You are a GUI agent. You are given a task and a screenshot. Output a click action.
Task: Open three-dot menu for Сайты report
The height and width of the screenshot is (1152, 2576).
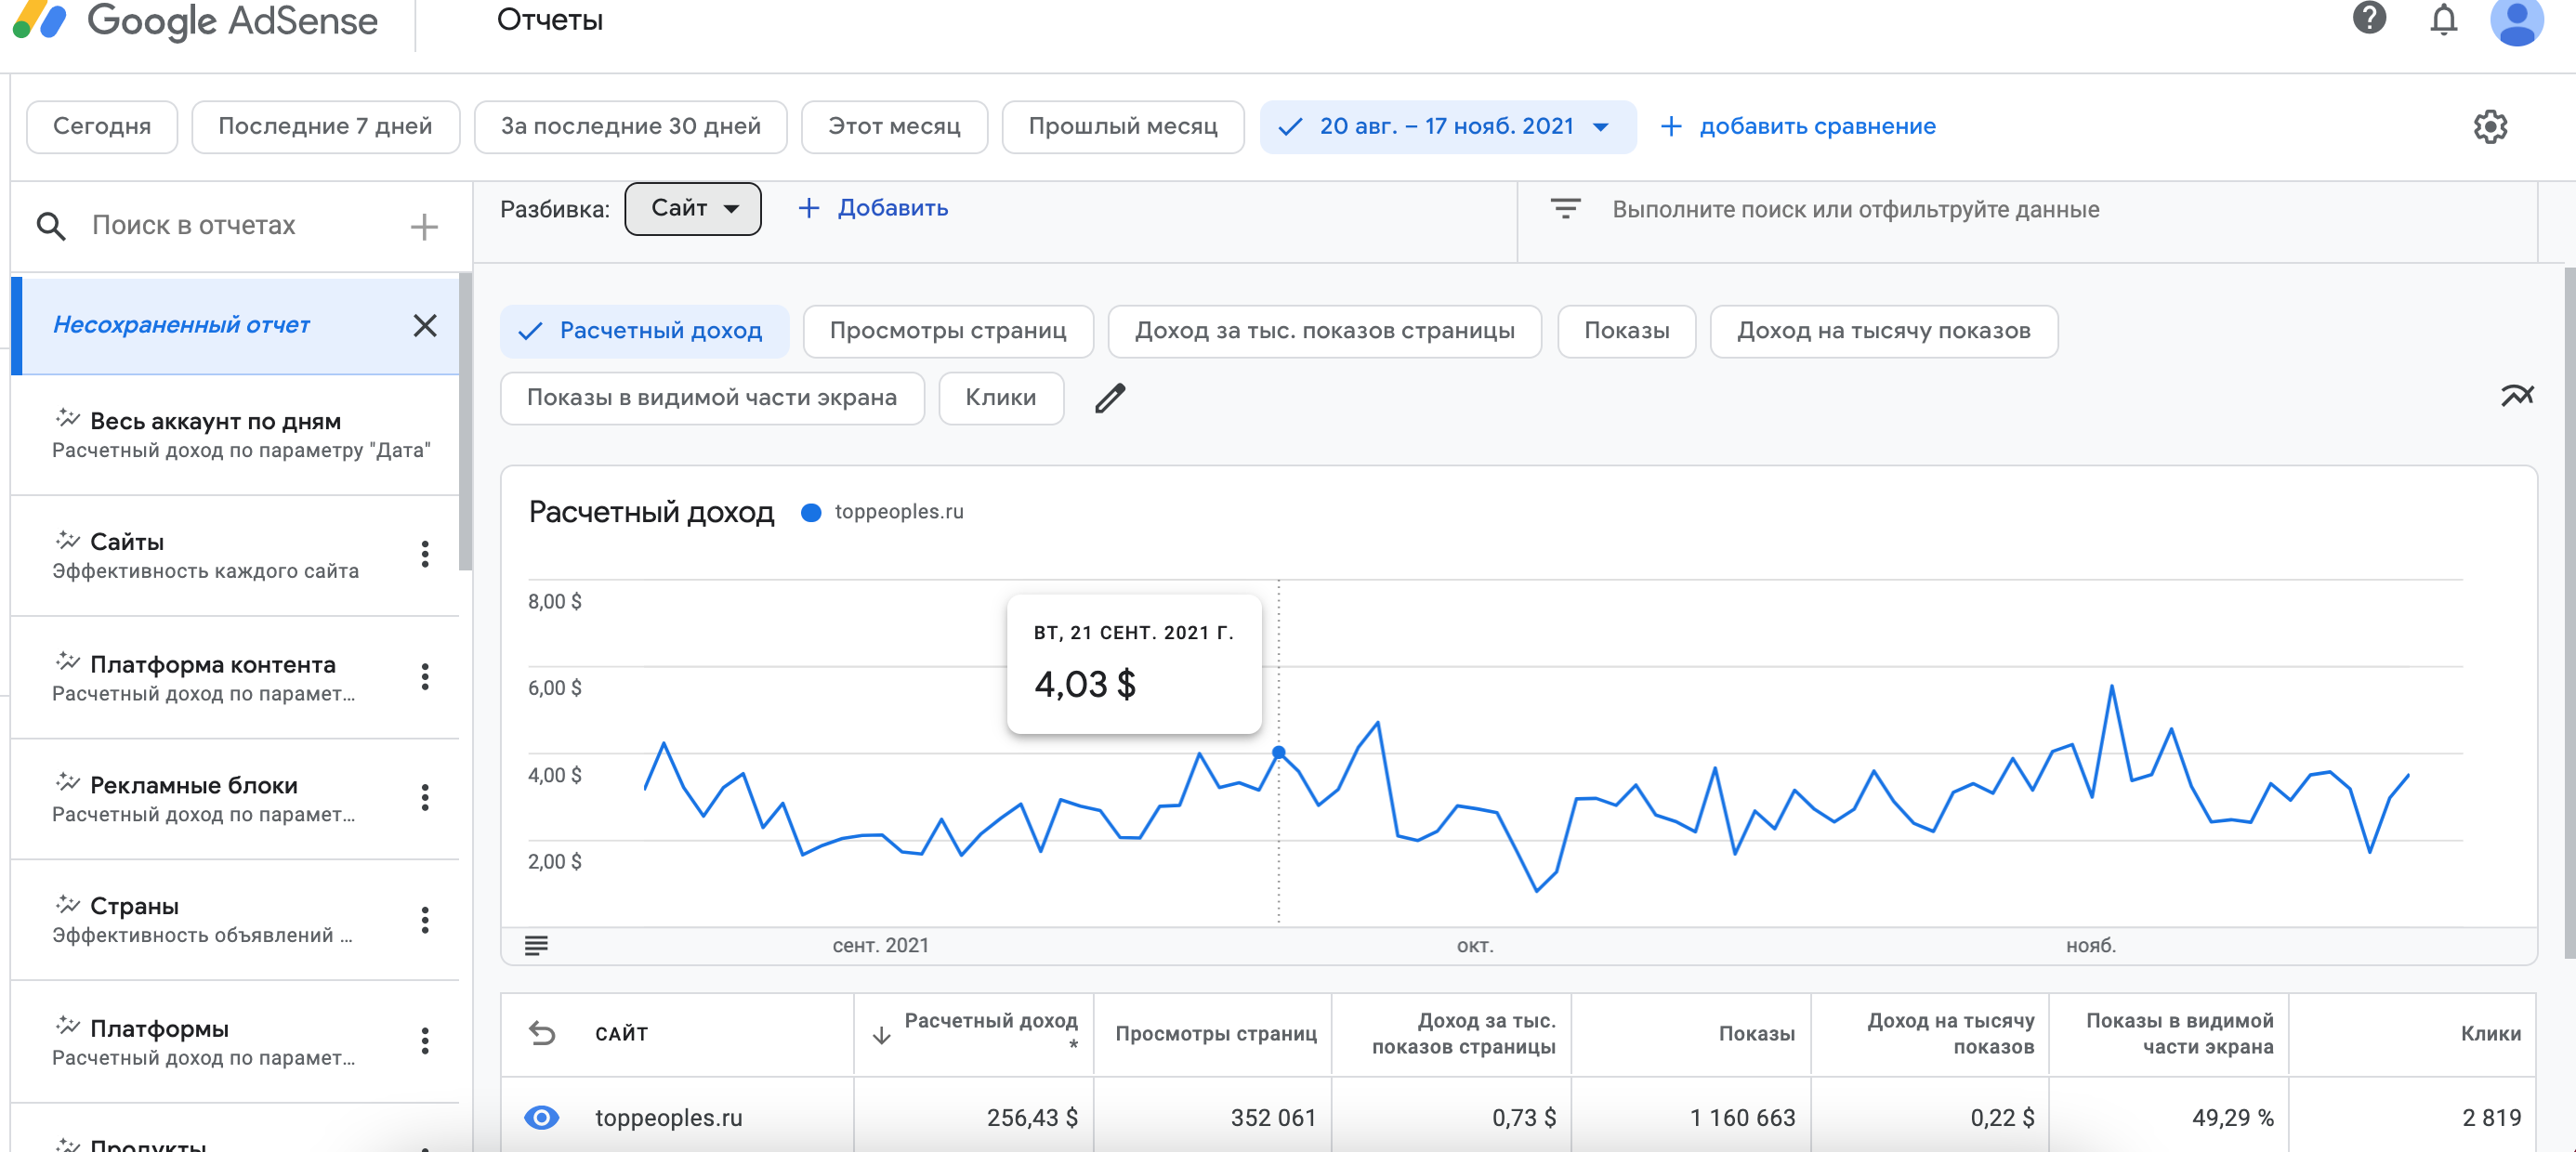pyautogui.click(x=425, y=554)
